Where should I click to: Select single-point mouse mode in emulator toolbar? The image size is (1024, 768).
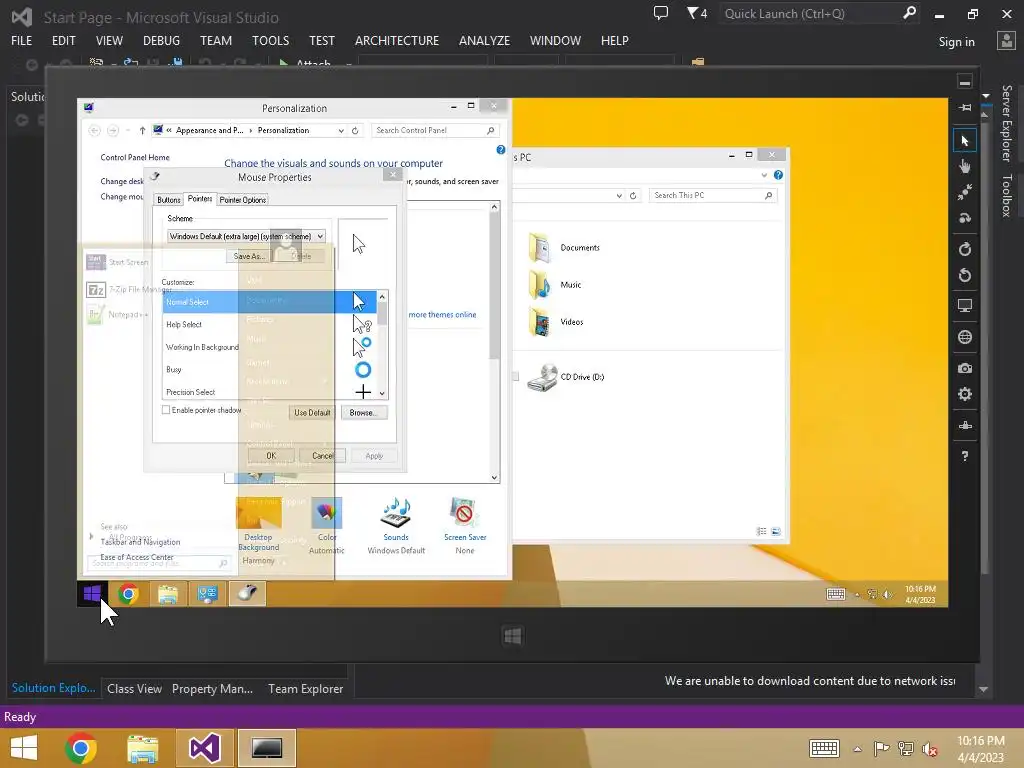click(x=965, y=141)
